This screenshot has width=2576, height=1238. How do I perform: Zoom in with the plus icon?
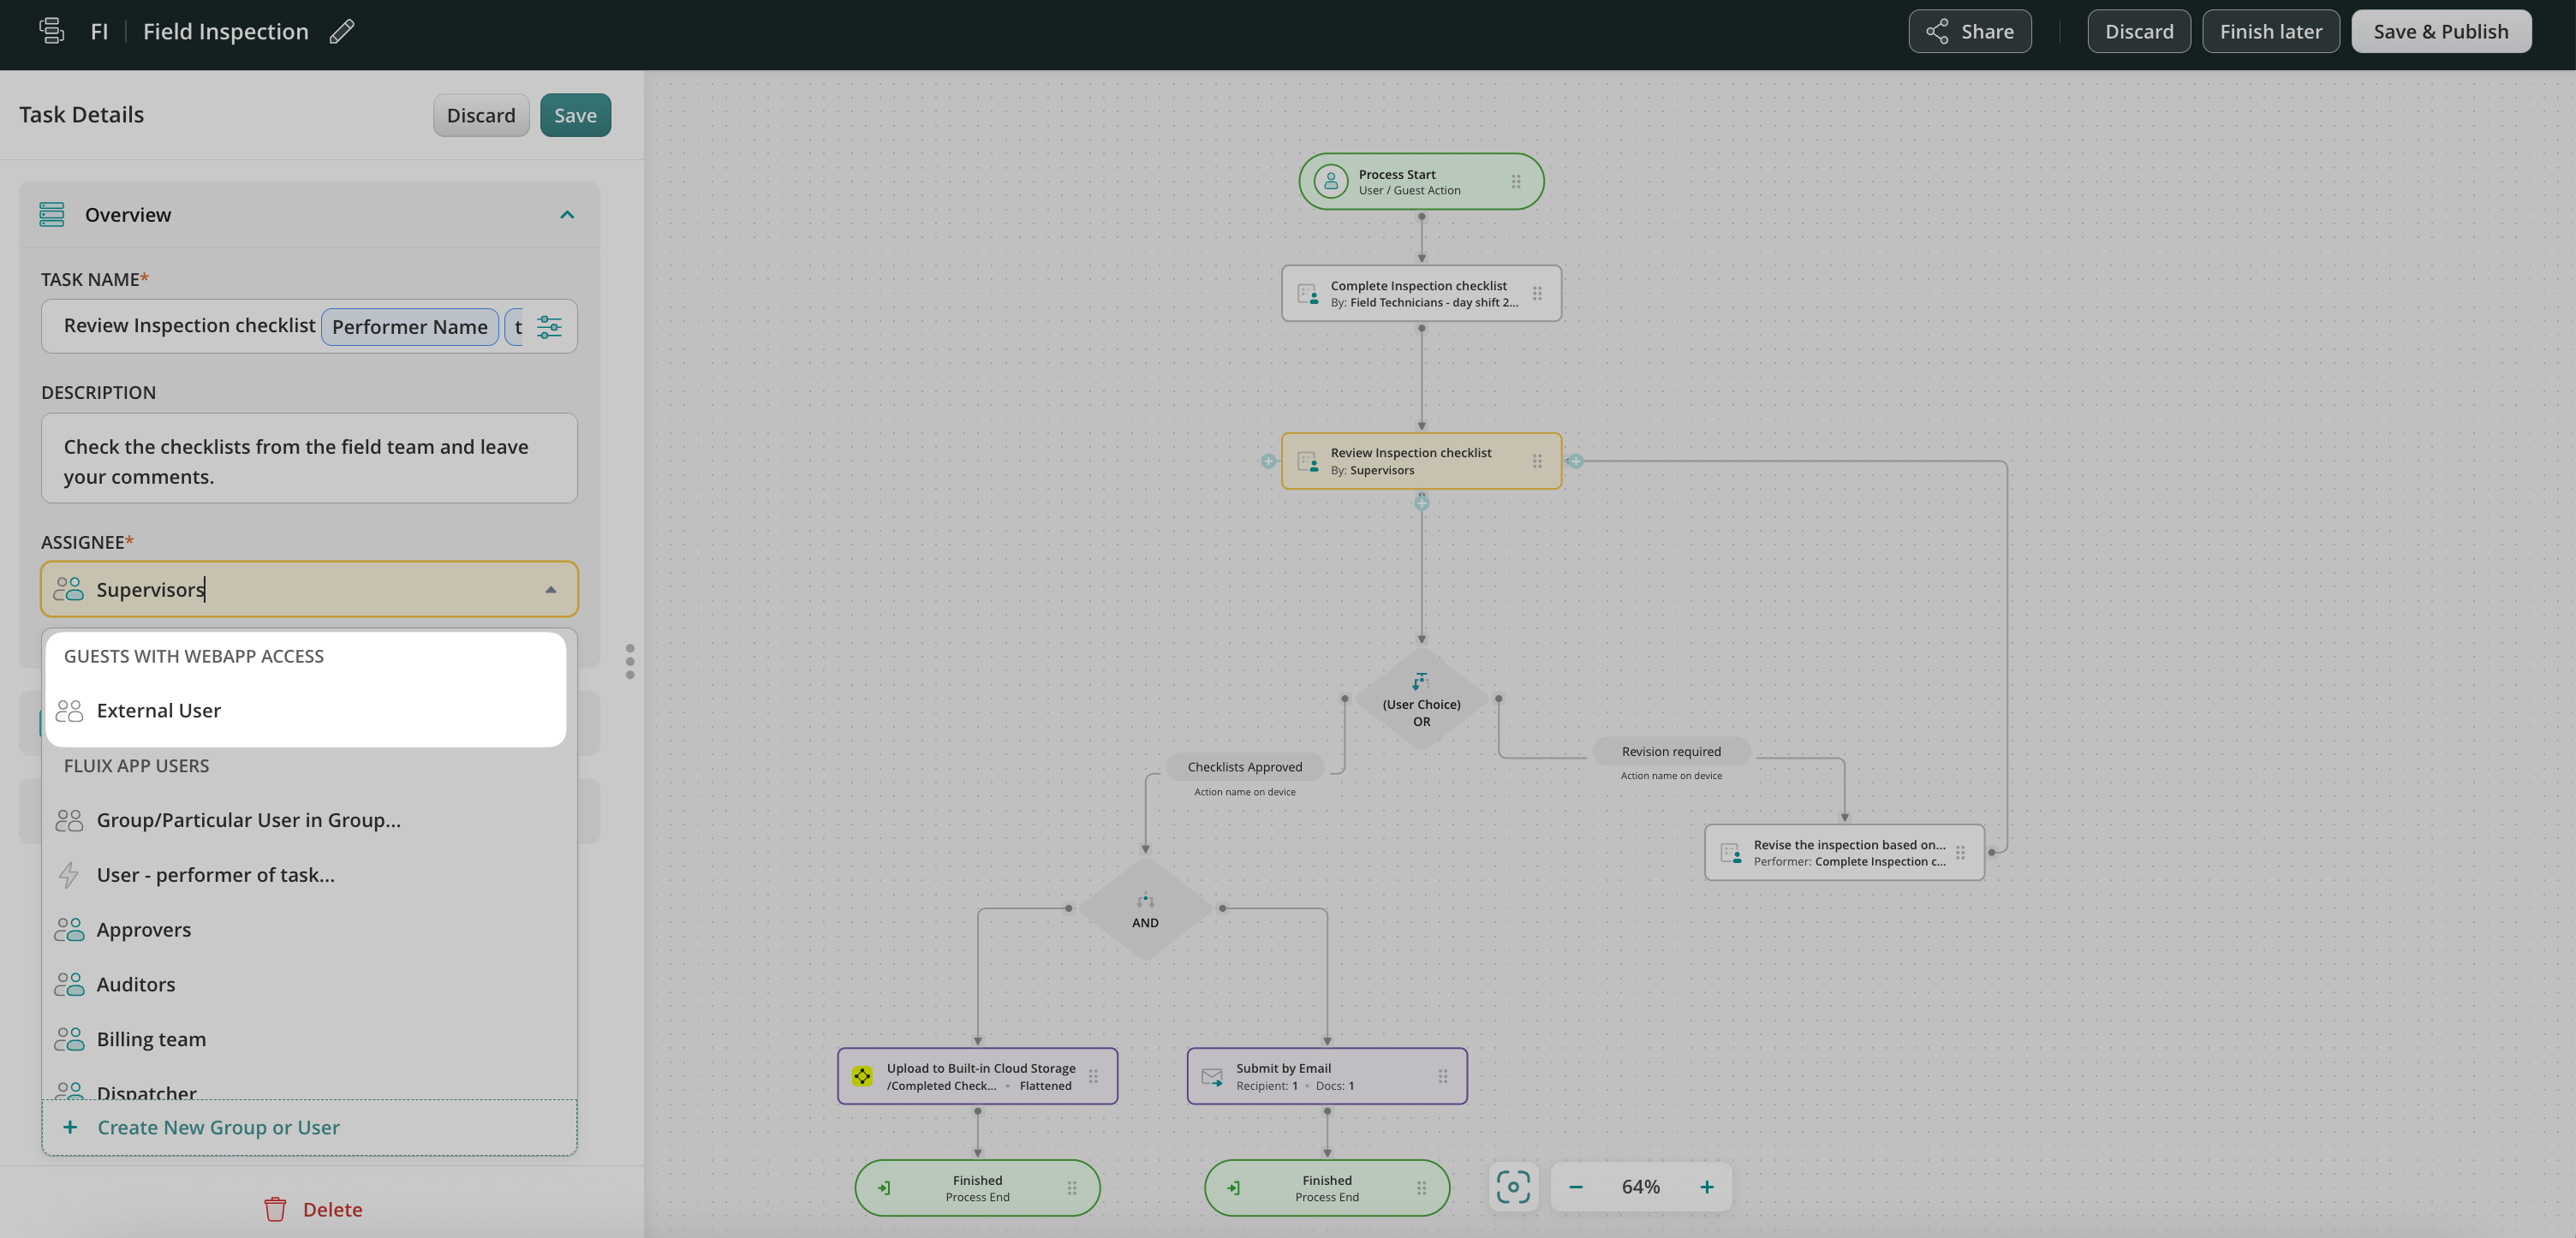pos(1707,1187)
